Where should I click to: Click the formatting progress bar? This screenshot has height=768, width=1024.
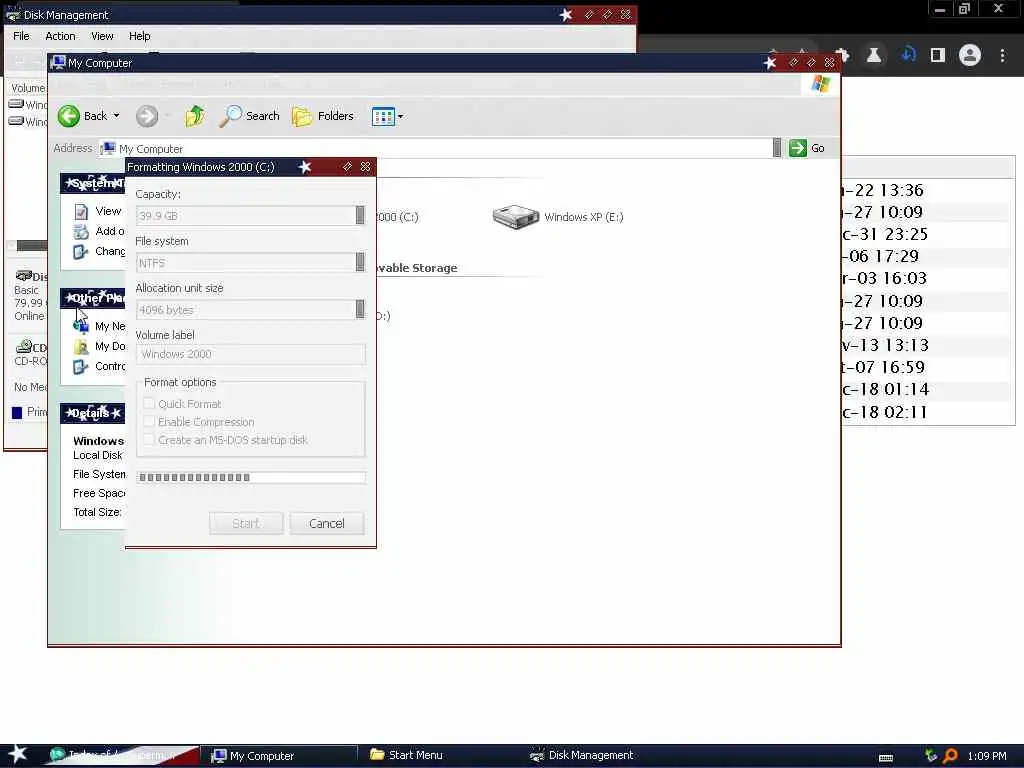pyautogui.click(x=251, y=477)
